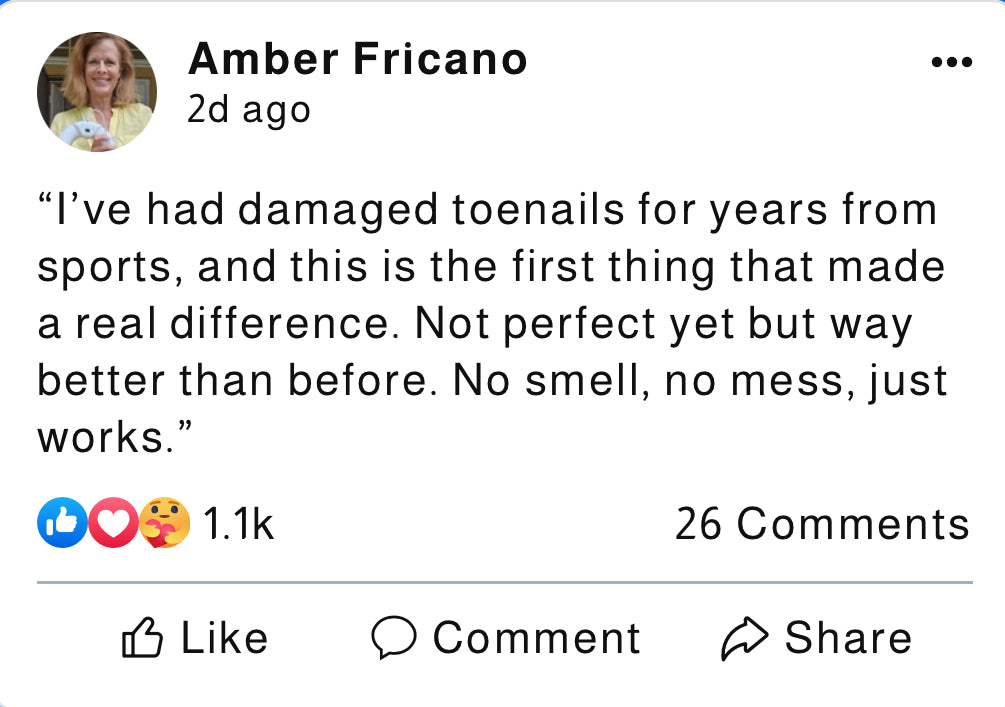Click the Share button text
1005x707 pixels.
point(849,638)
